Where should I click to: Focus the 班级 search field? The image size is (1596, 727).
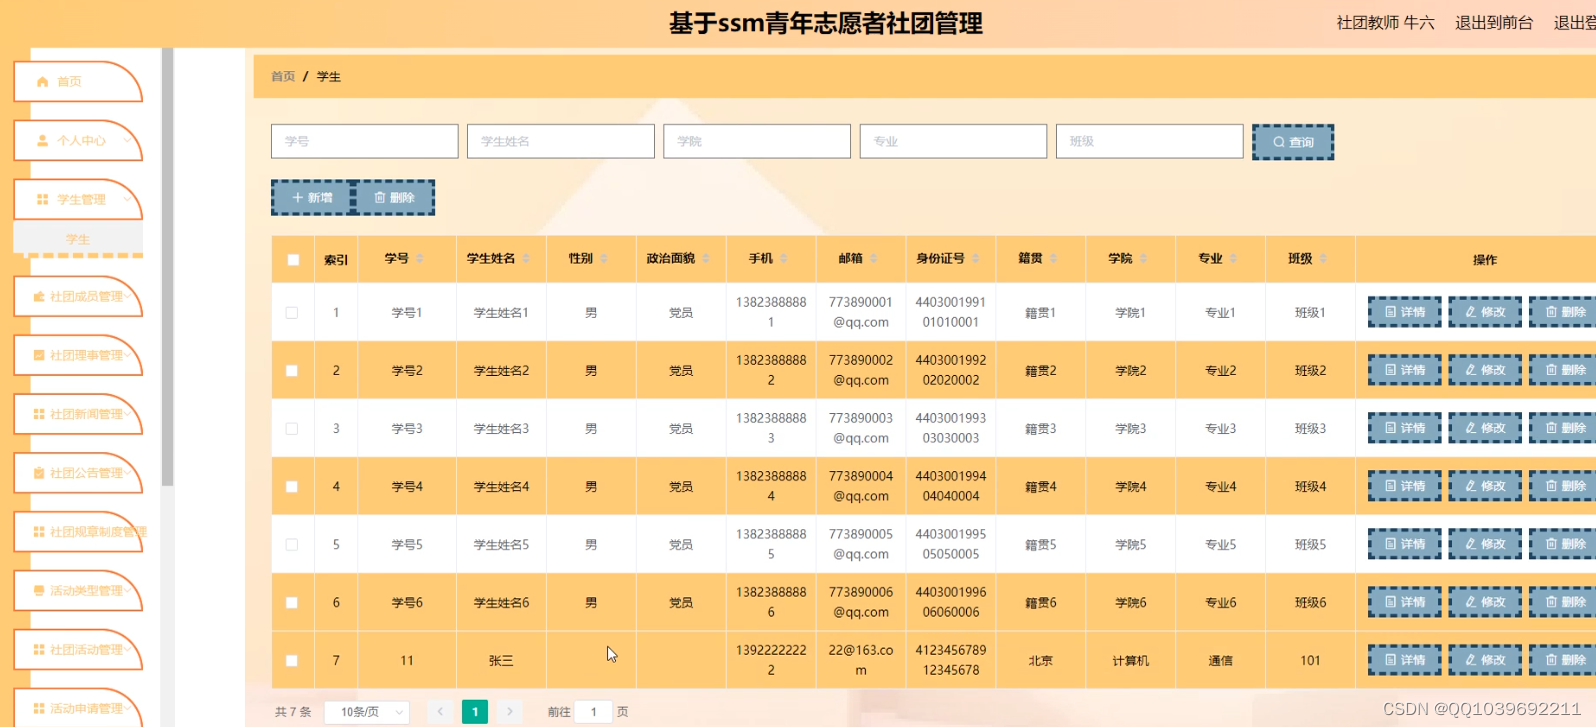pos(1150,141)
